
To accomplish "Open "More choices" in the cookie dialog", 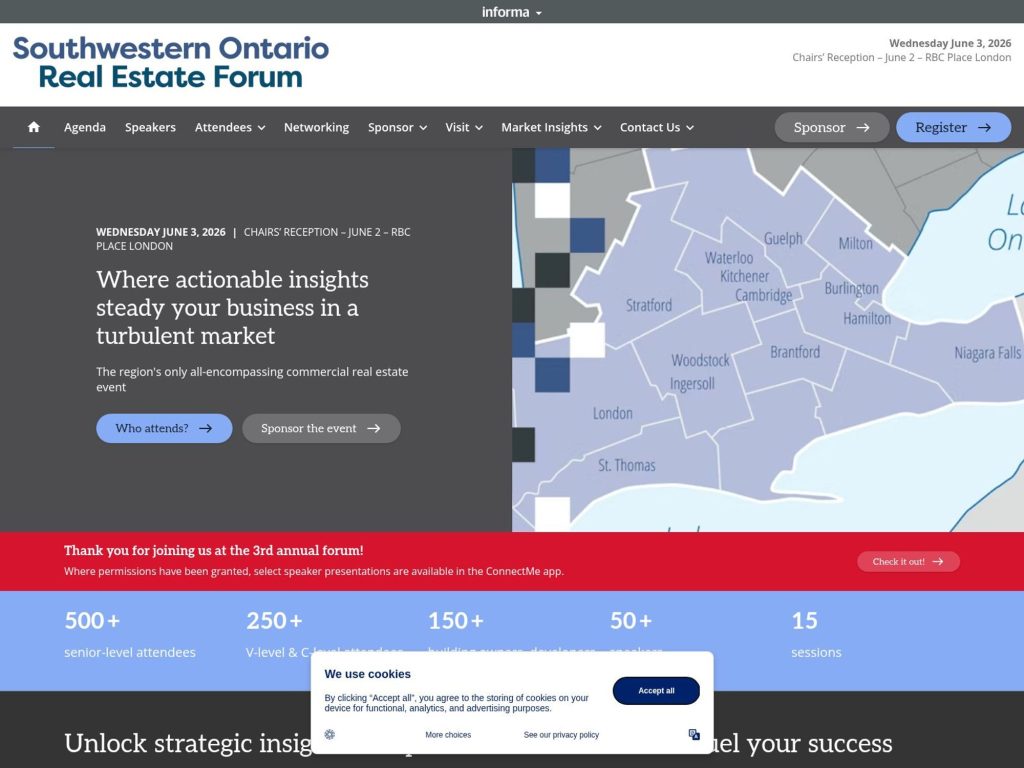I will (448, 734).
